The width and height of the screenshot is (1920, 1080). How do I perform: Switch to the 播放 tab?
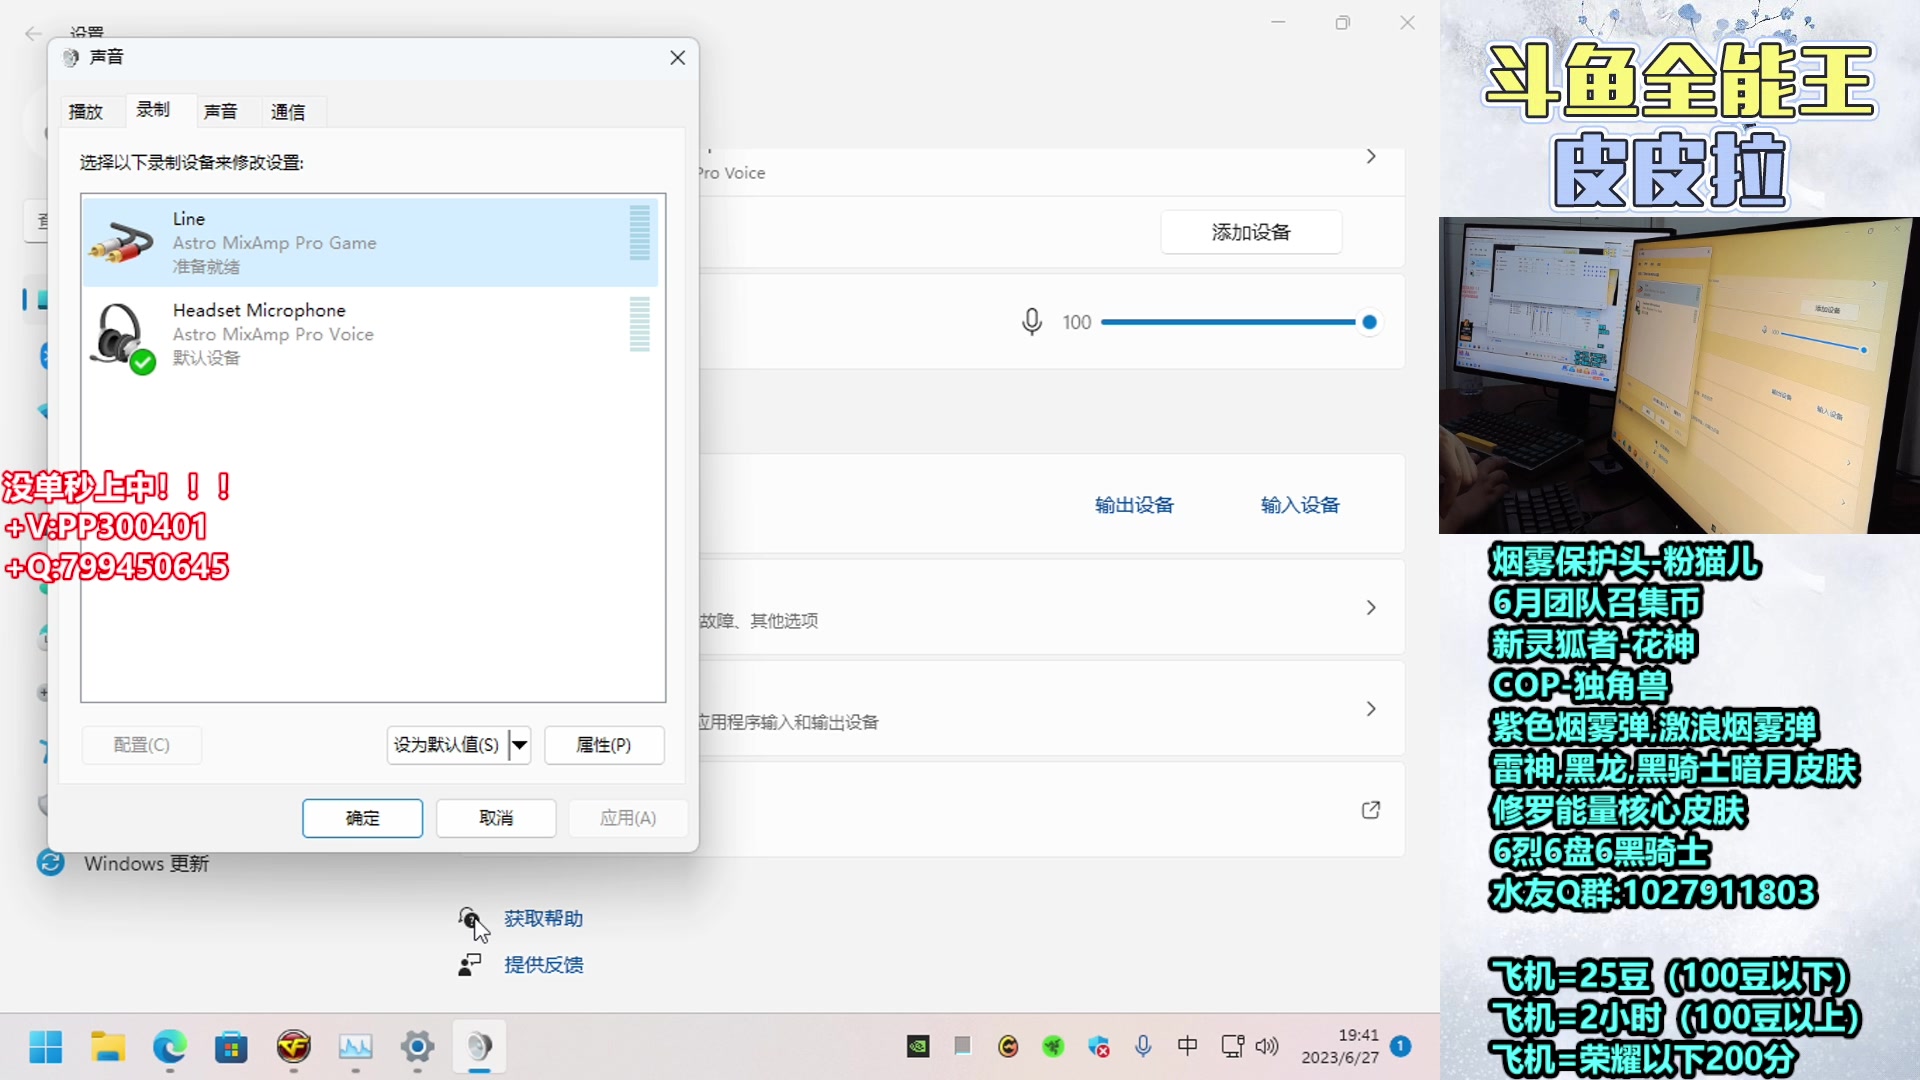pos(88,111)
